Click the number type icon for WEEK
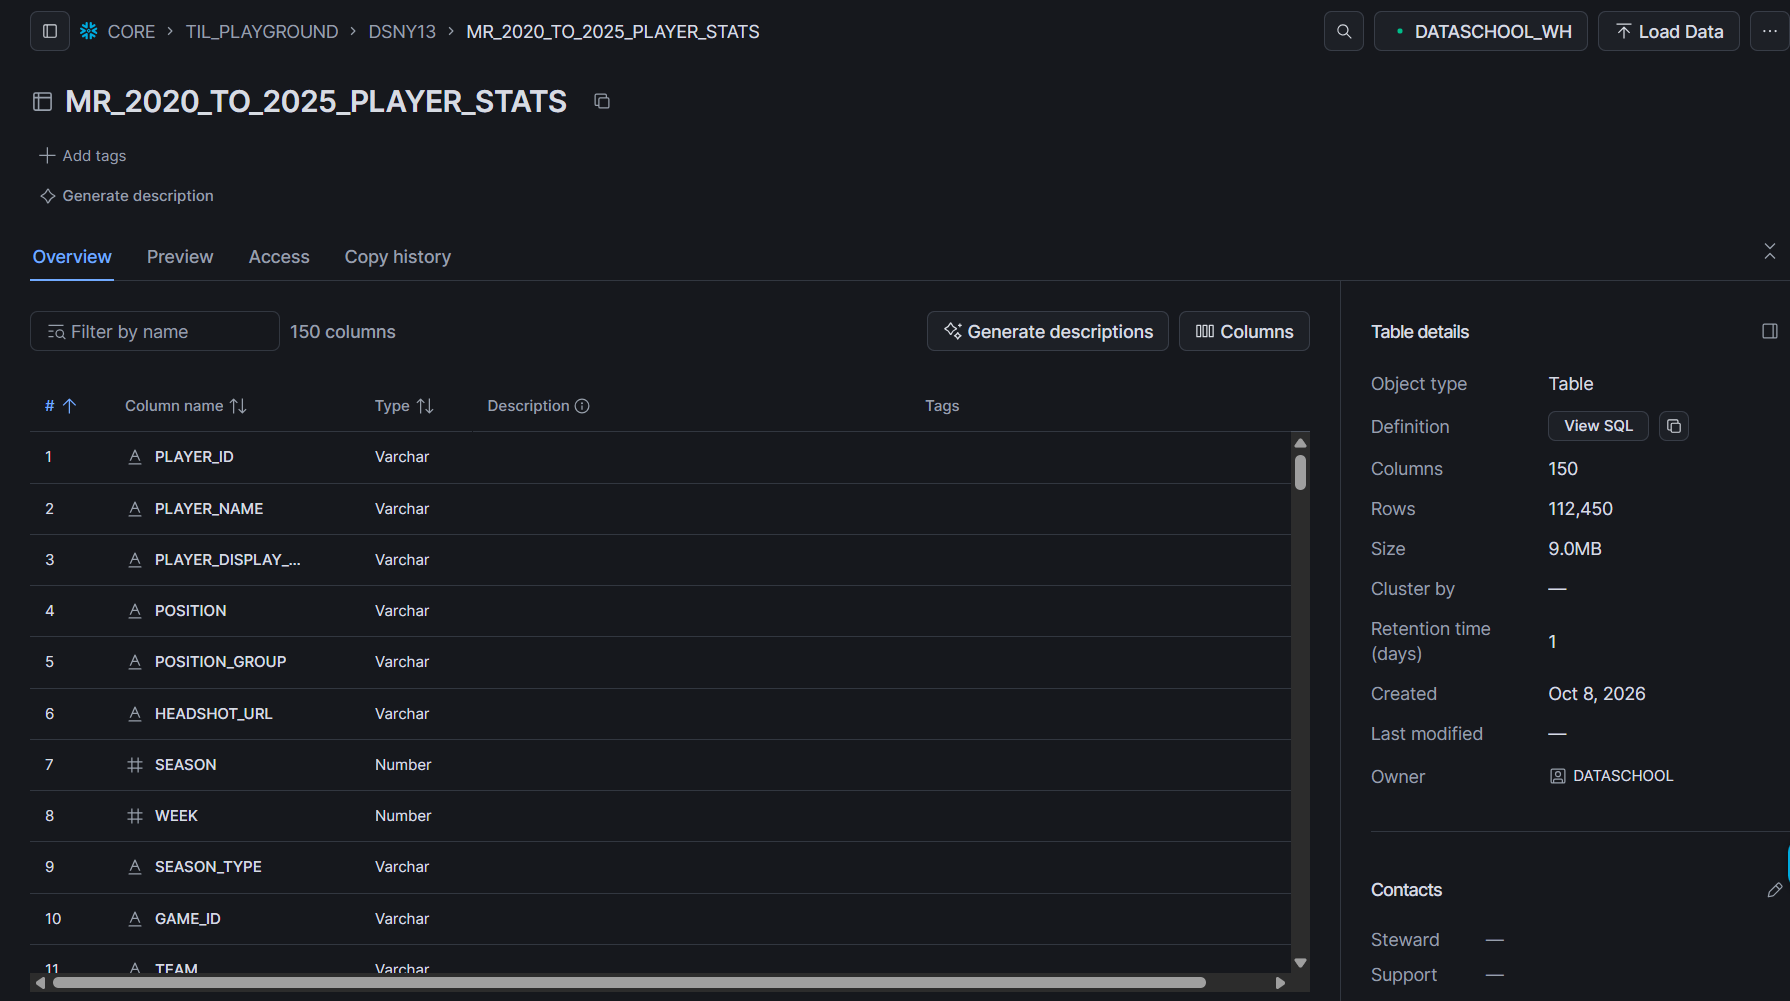Viewport: 1790px width, 1001px height. point(135,816)
